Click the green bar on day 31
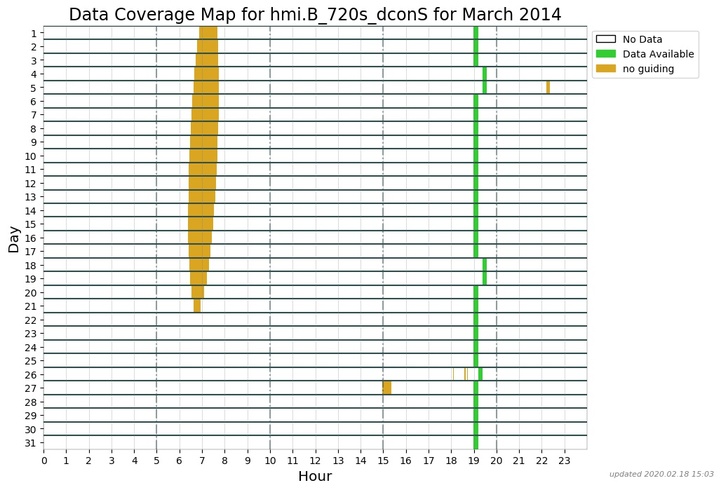 476,442
